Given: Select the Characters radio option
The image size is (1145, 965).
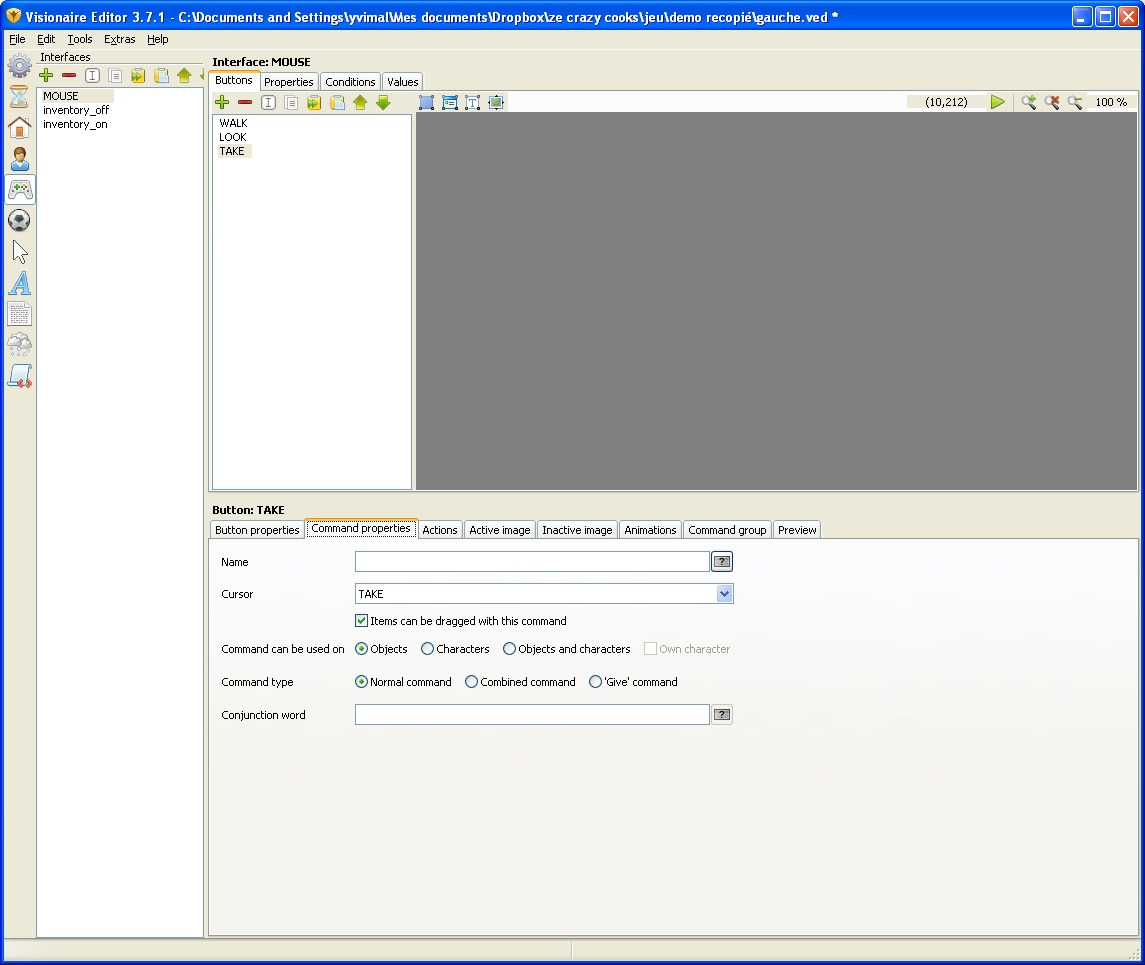Looking at the screenshot, I should 428,649.
